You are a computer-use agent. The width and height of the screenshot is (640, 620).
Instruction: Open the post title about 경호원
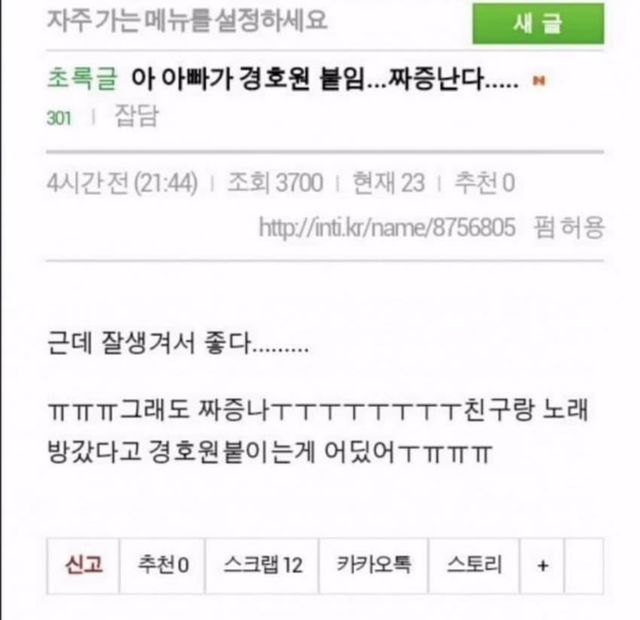(324, 78)
